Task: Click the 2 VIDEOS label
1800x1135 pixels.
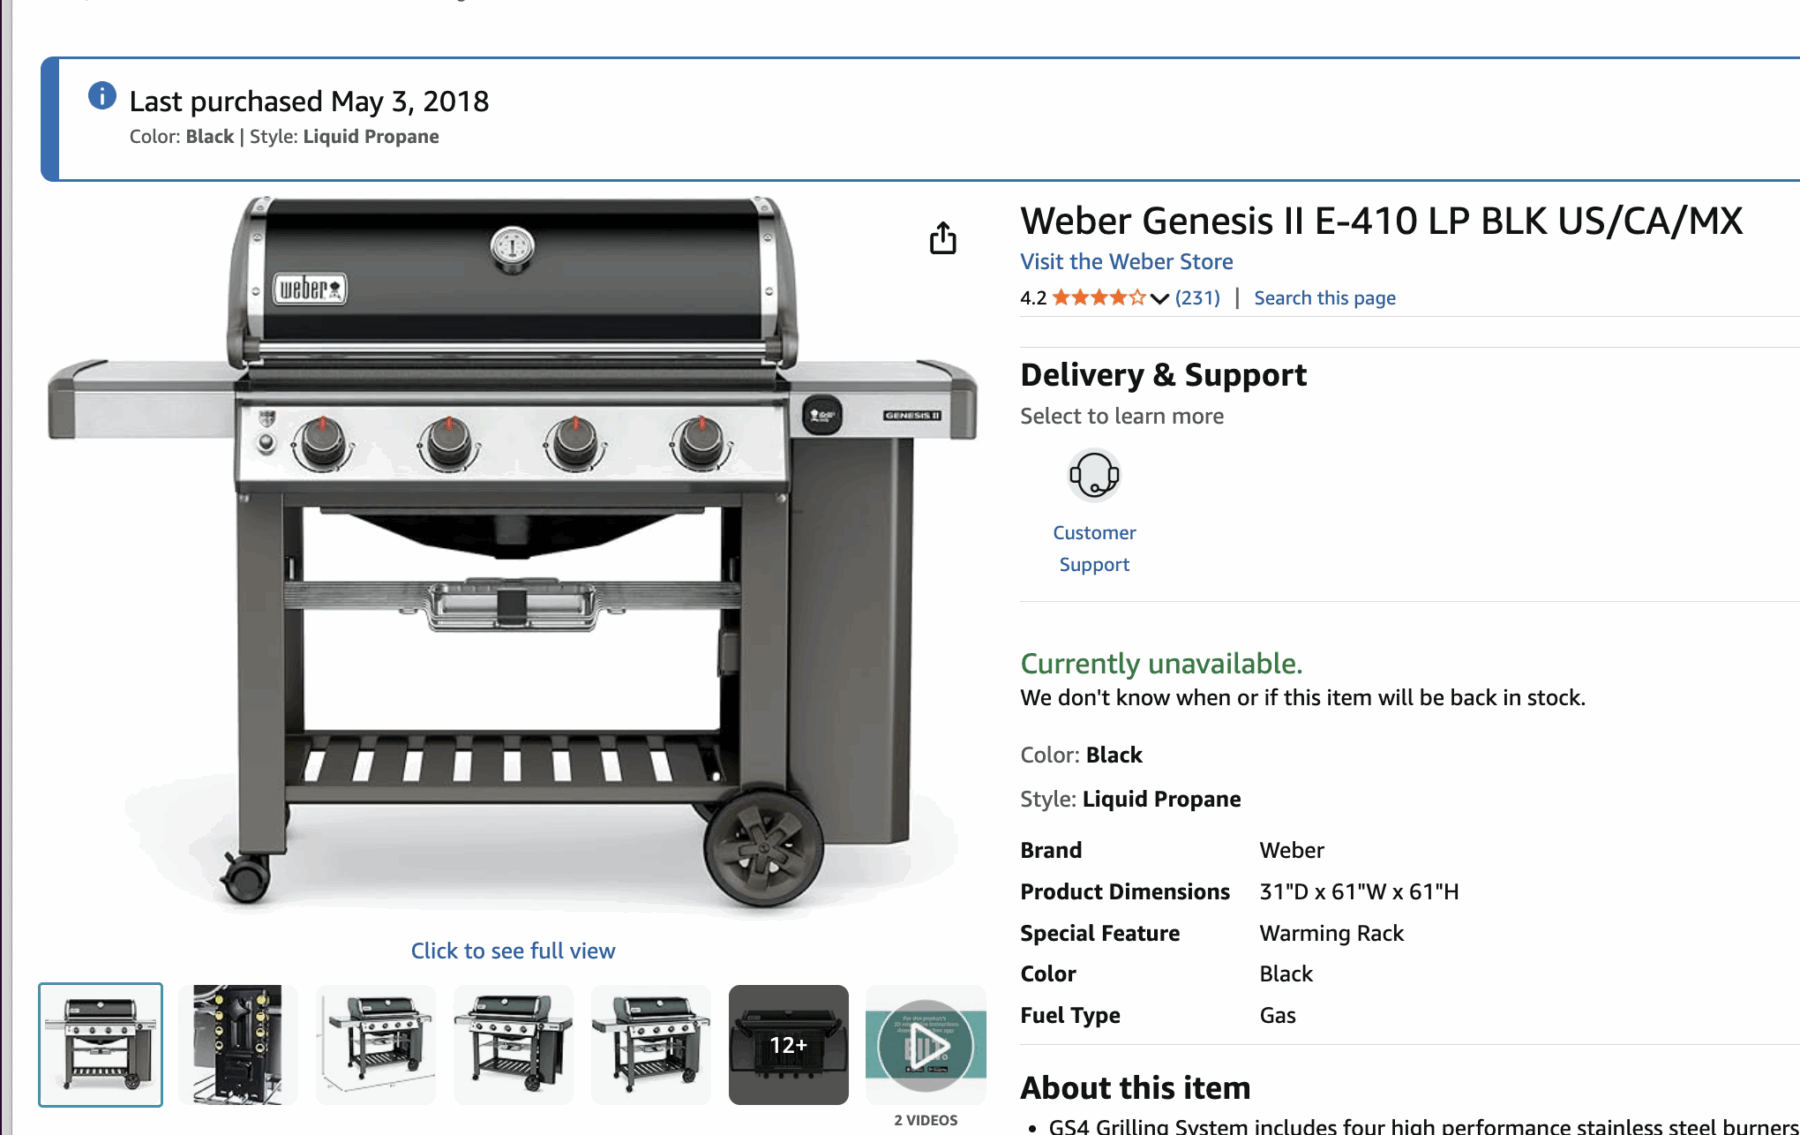Action: 926,1120
